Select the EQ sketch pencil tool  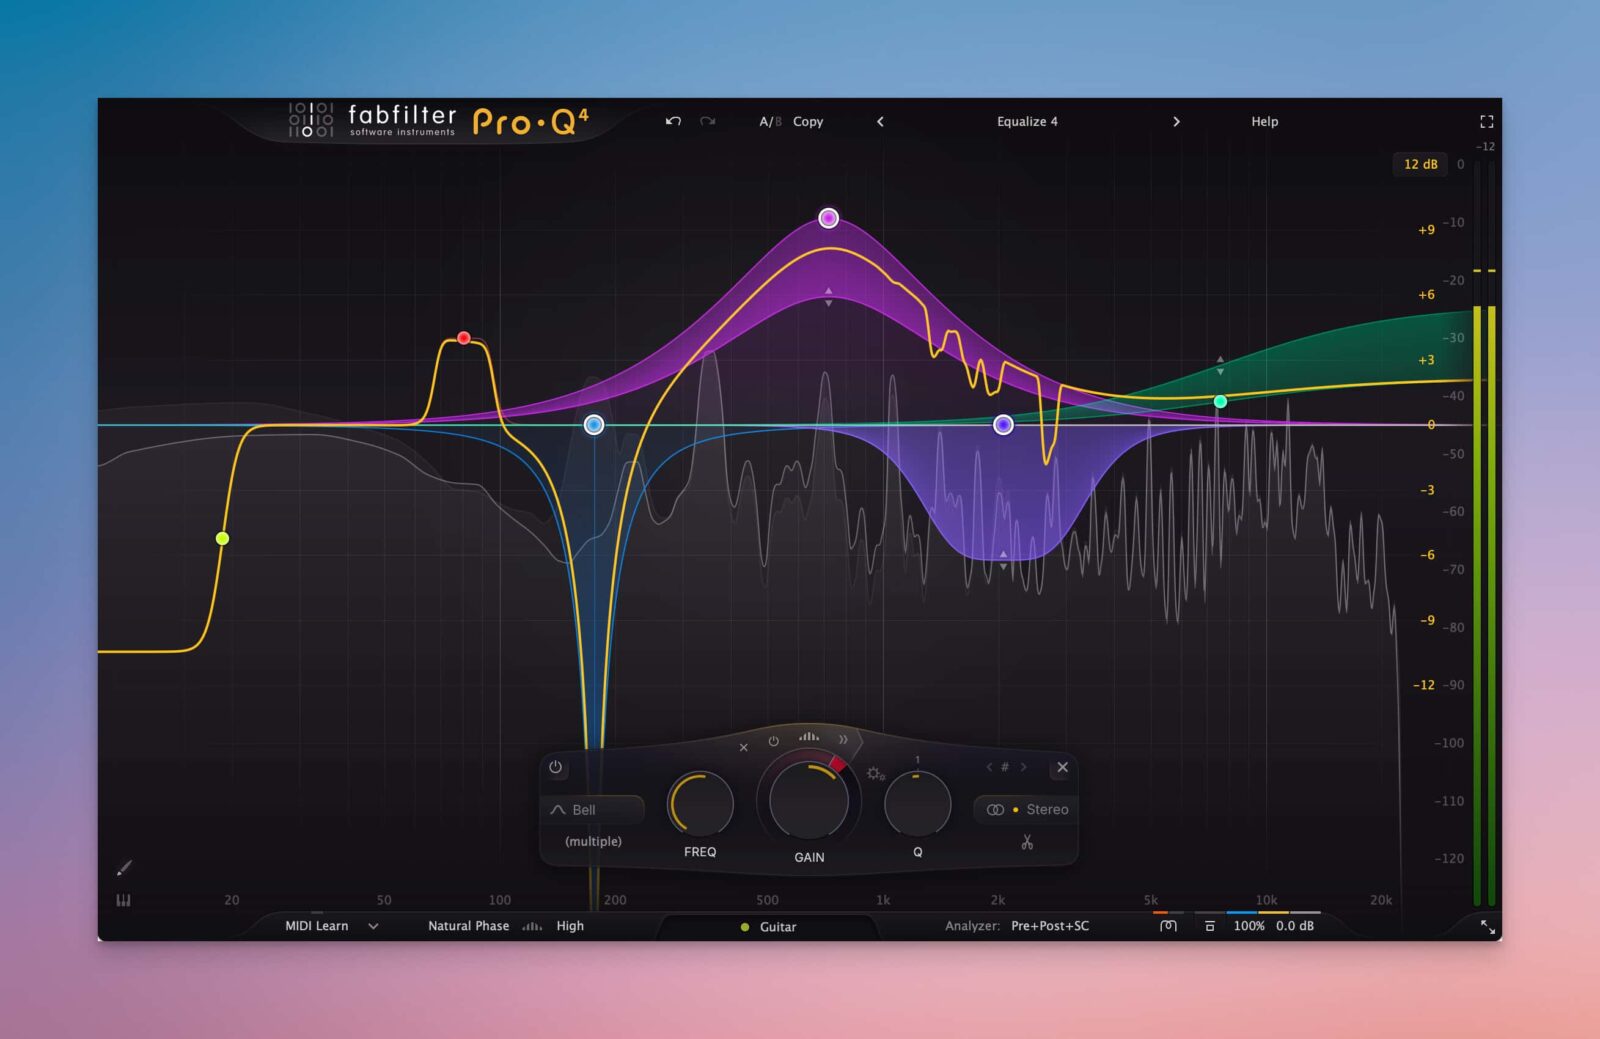point(124,868)
